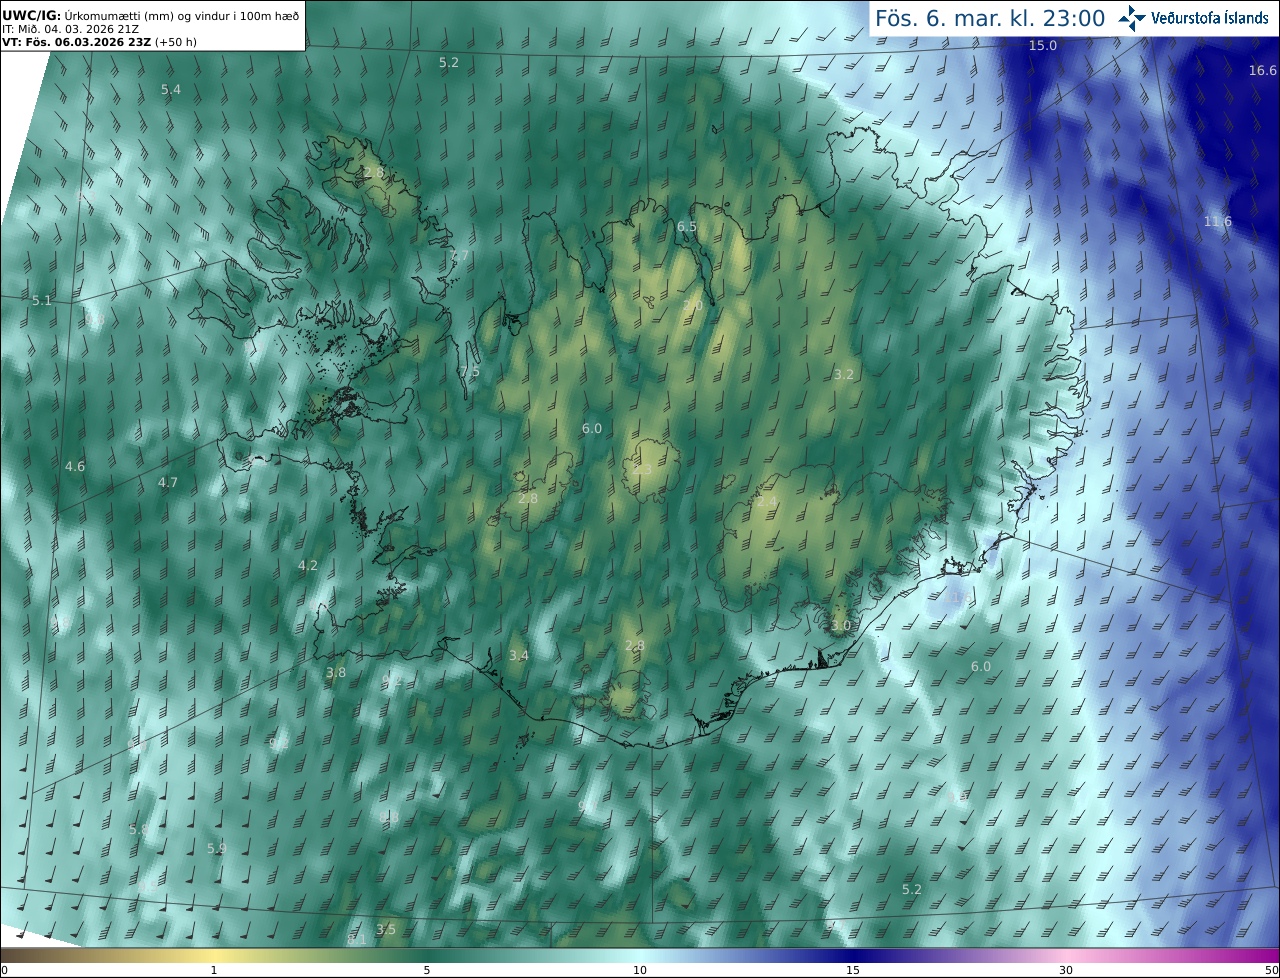Select the 2.0 value on the map
Screen dimensions: 1280x978
[x=692, y=304]
